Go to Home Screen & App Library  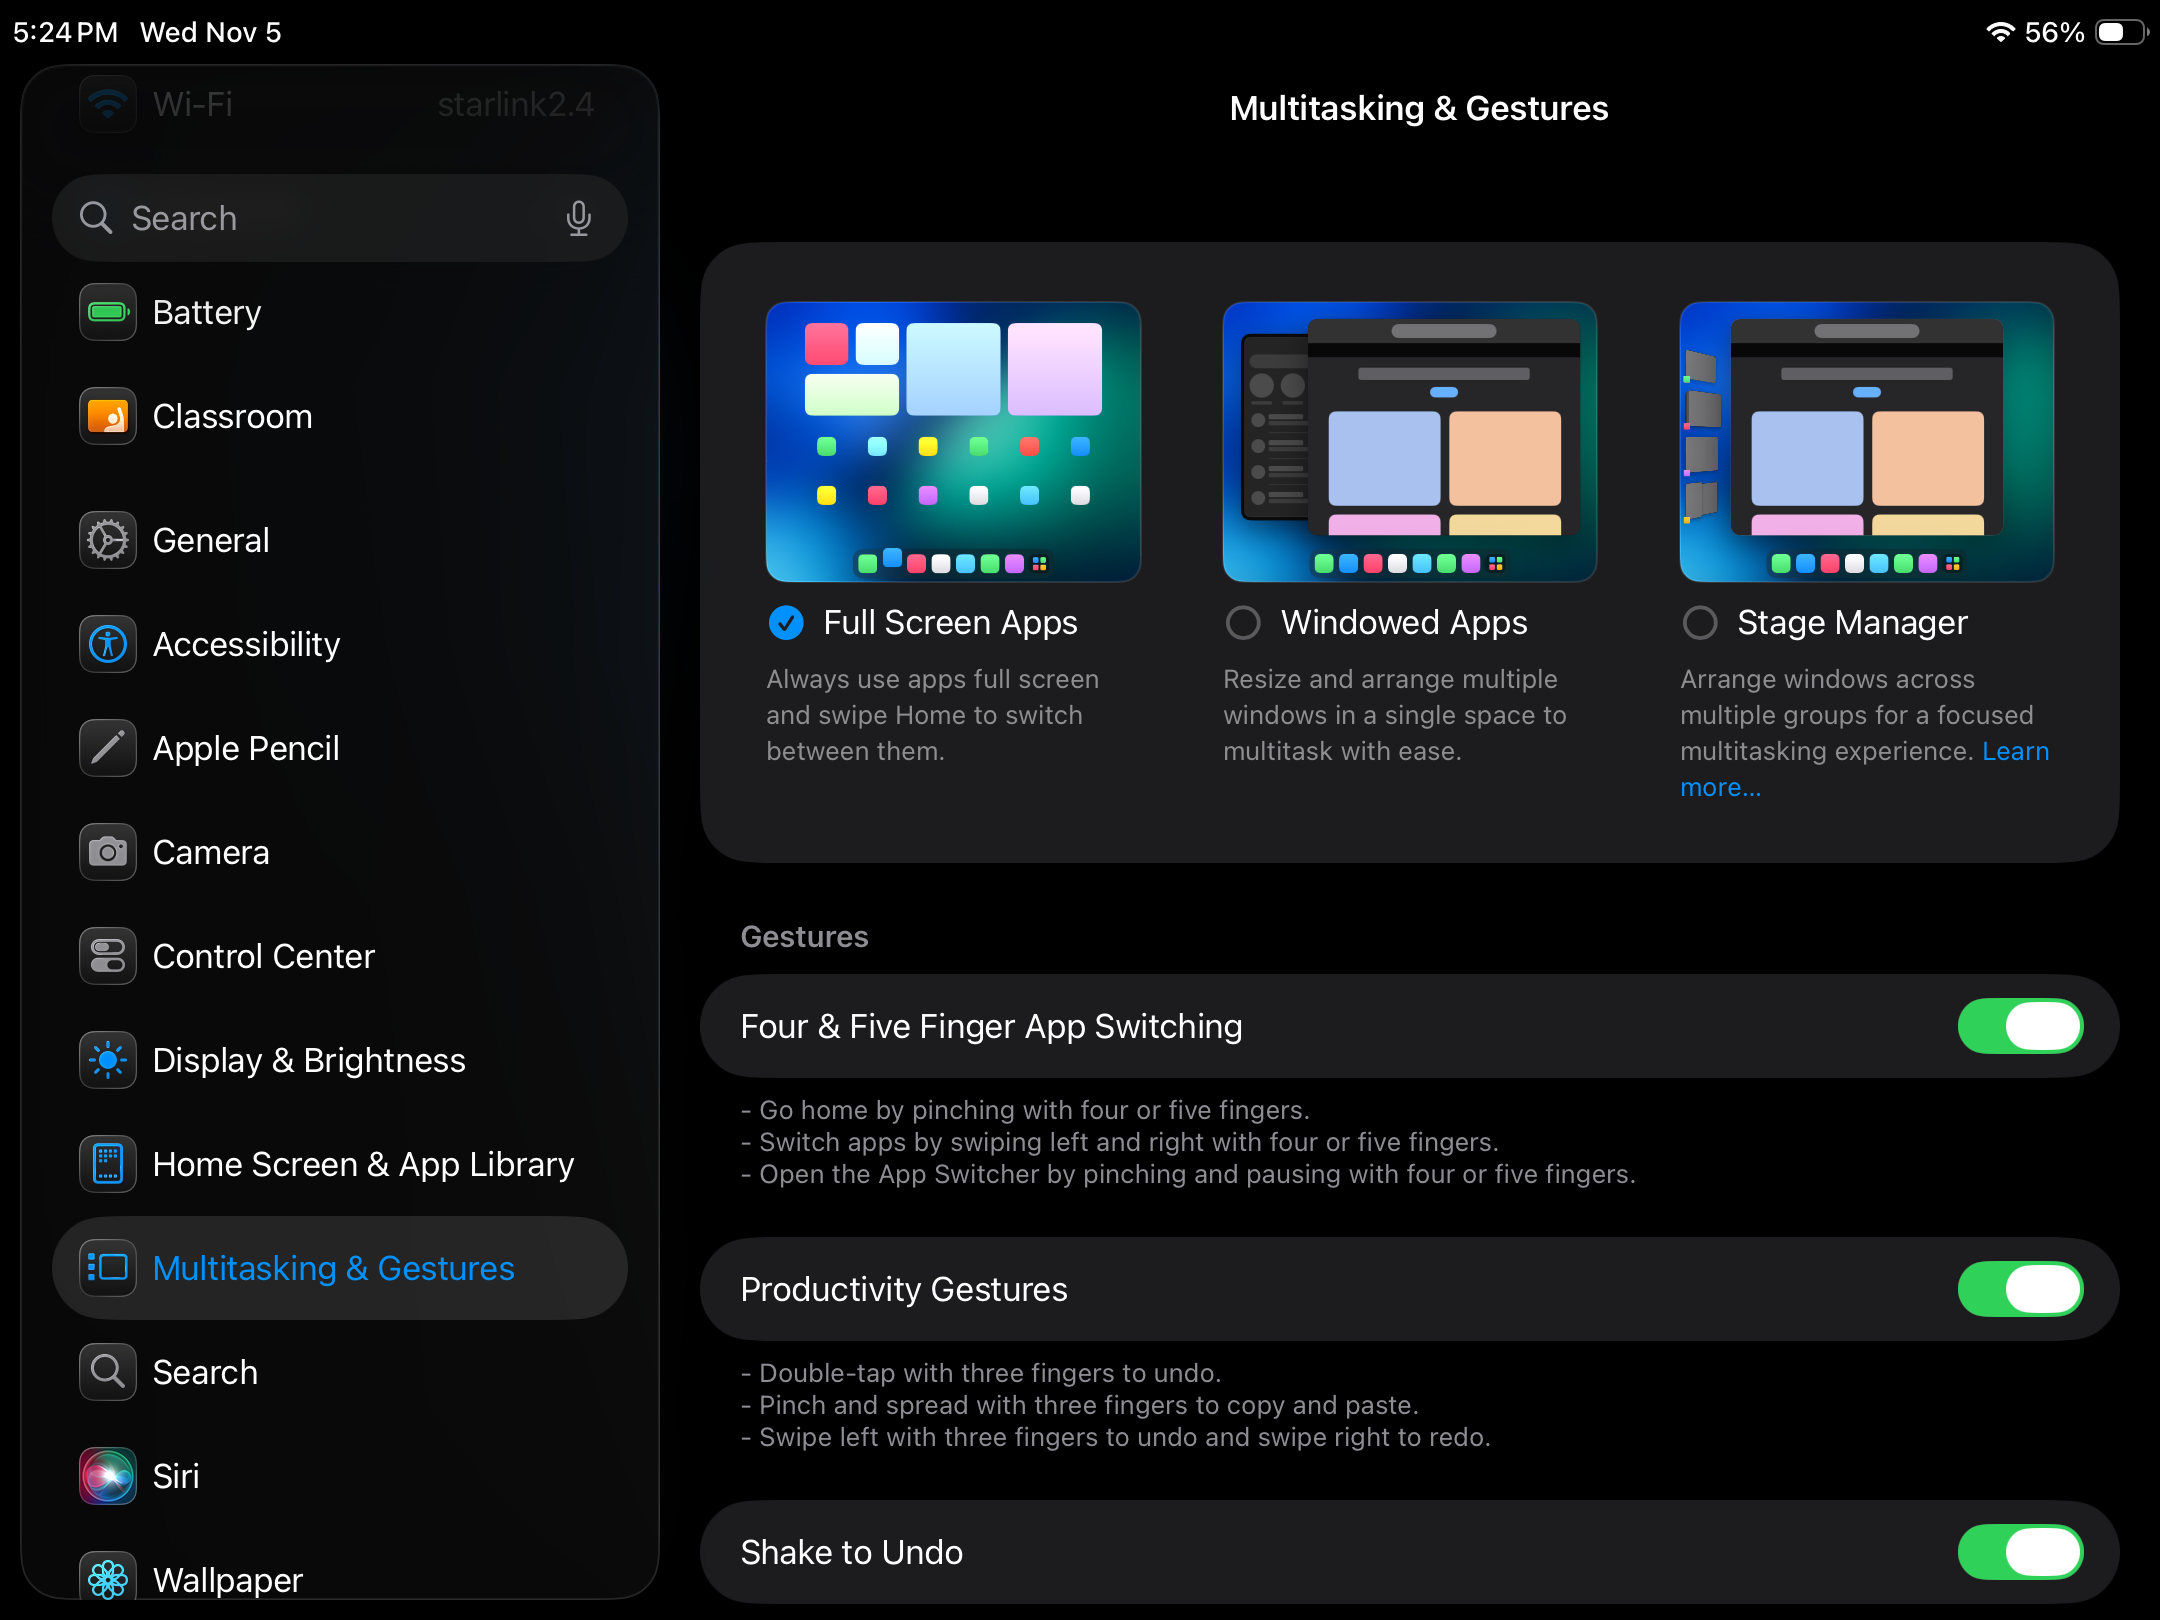[363, 1164]
